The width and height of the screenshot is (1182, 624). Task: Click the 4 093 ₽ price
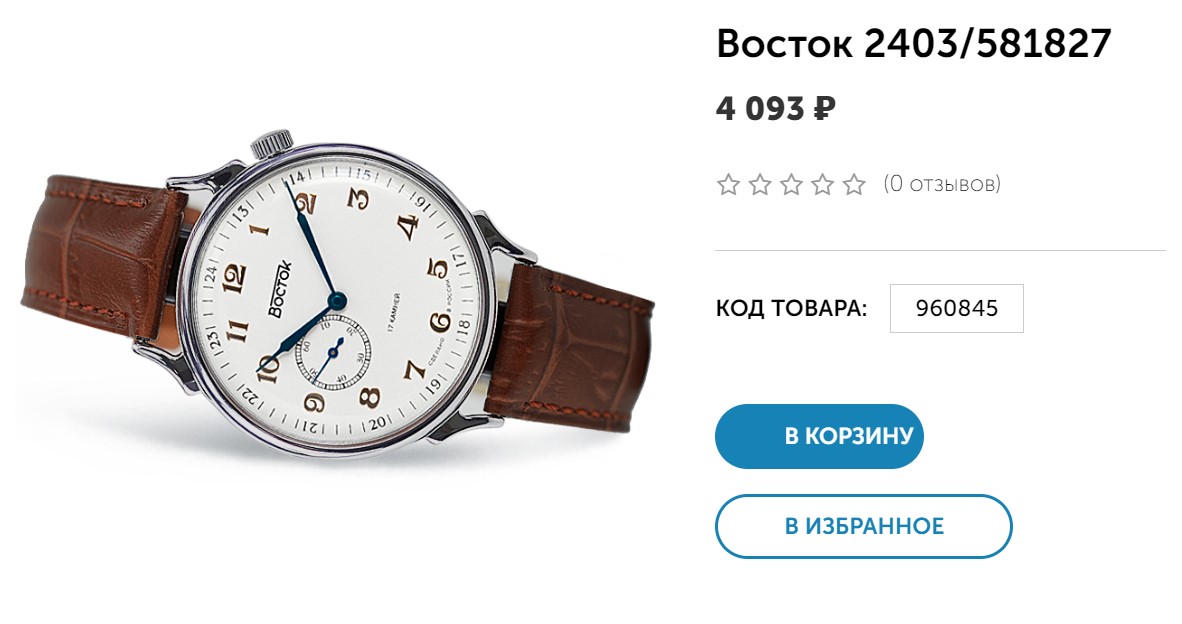click(x=776, y=109)
